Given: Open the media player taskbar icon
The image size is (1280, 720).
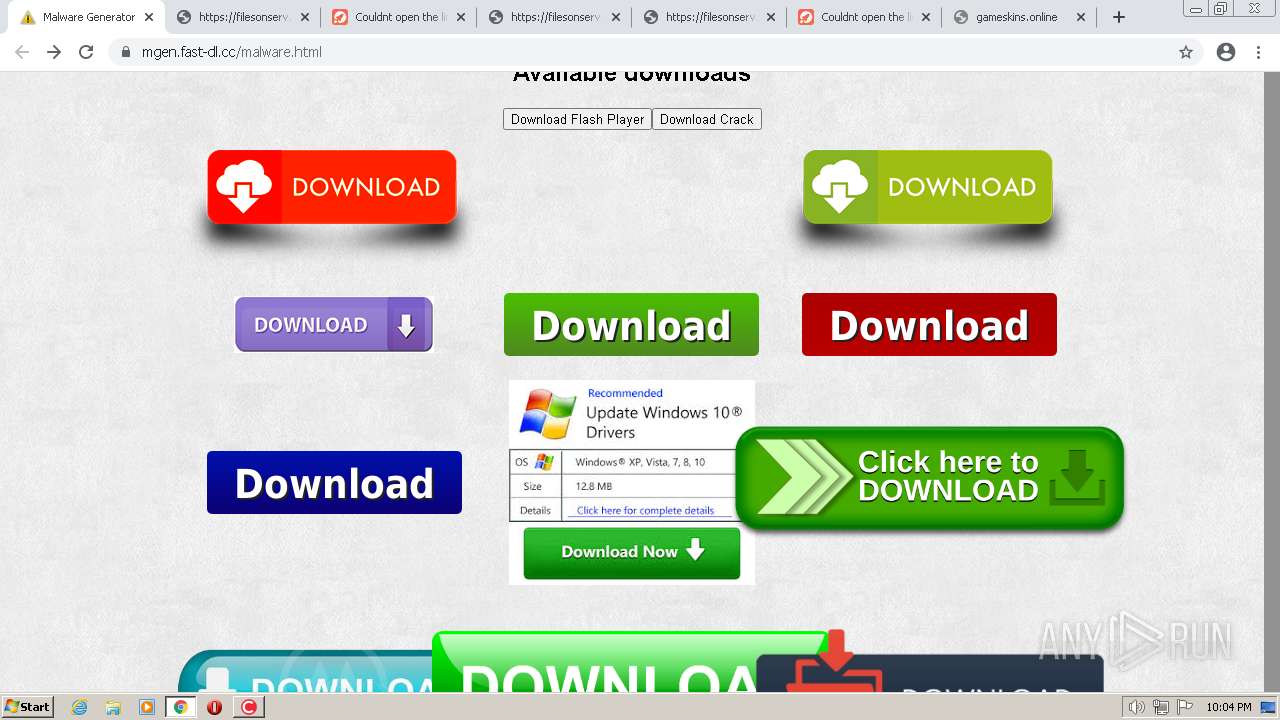Looking at the screenshot, I should click(x=147, y=707).
